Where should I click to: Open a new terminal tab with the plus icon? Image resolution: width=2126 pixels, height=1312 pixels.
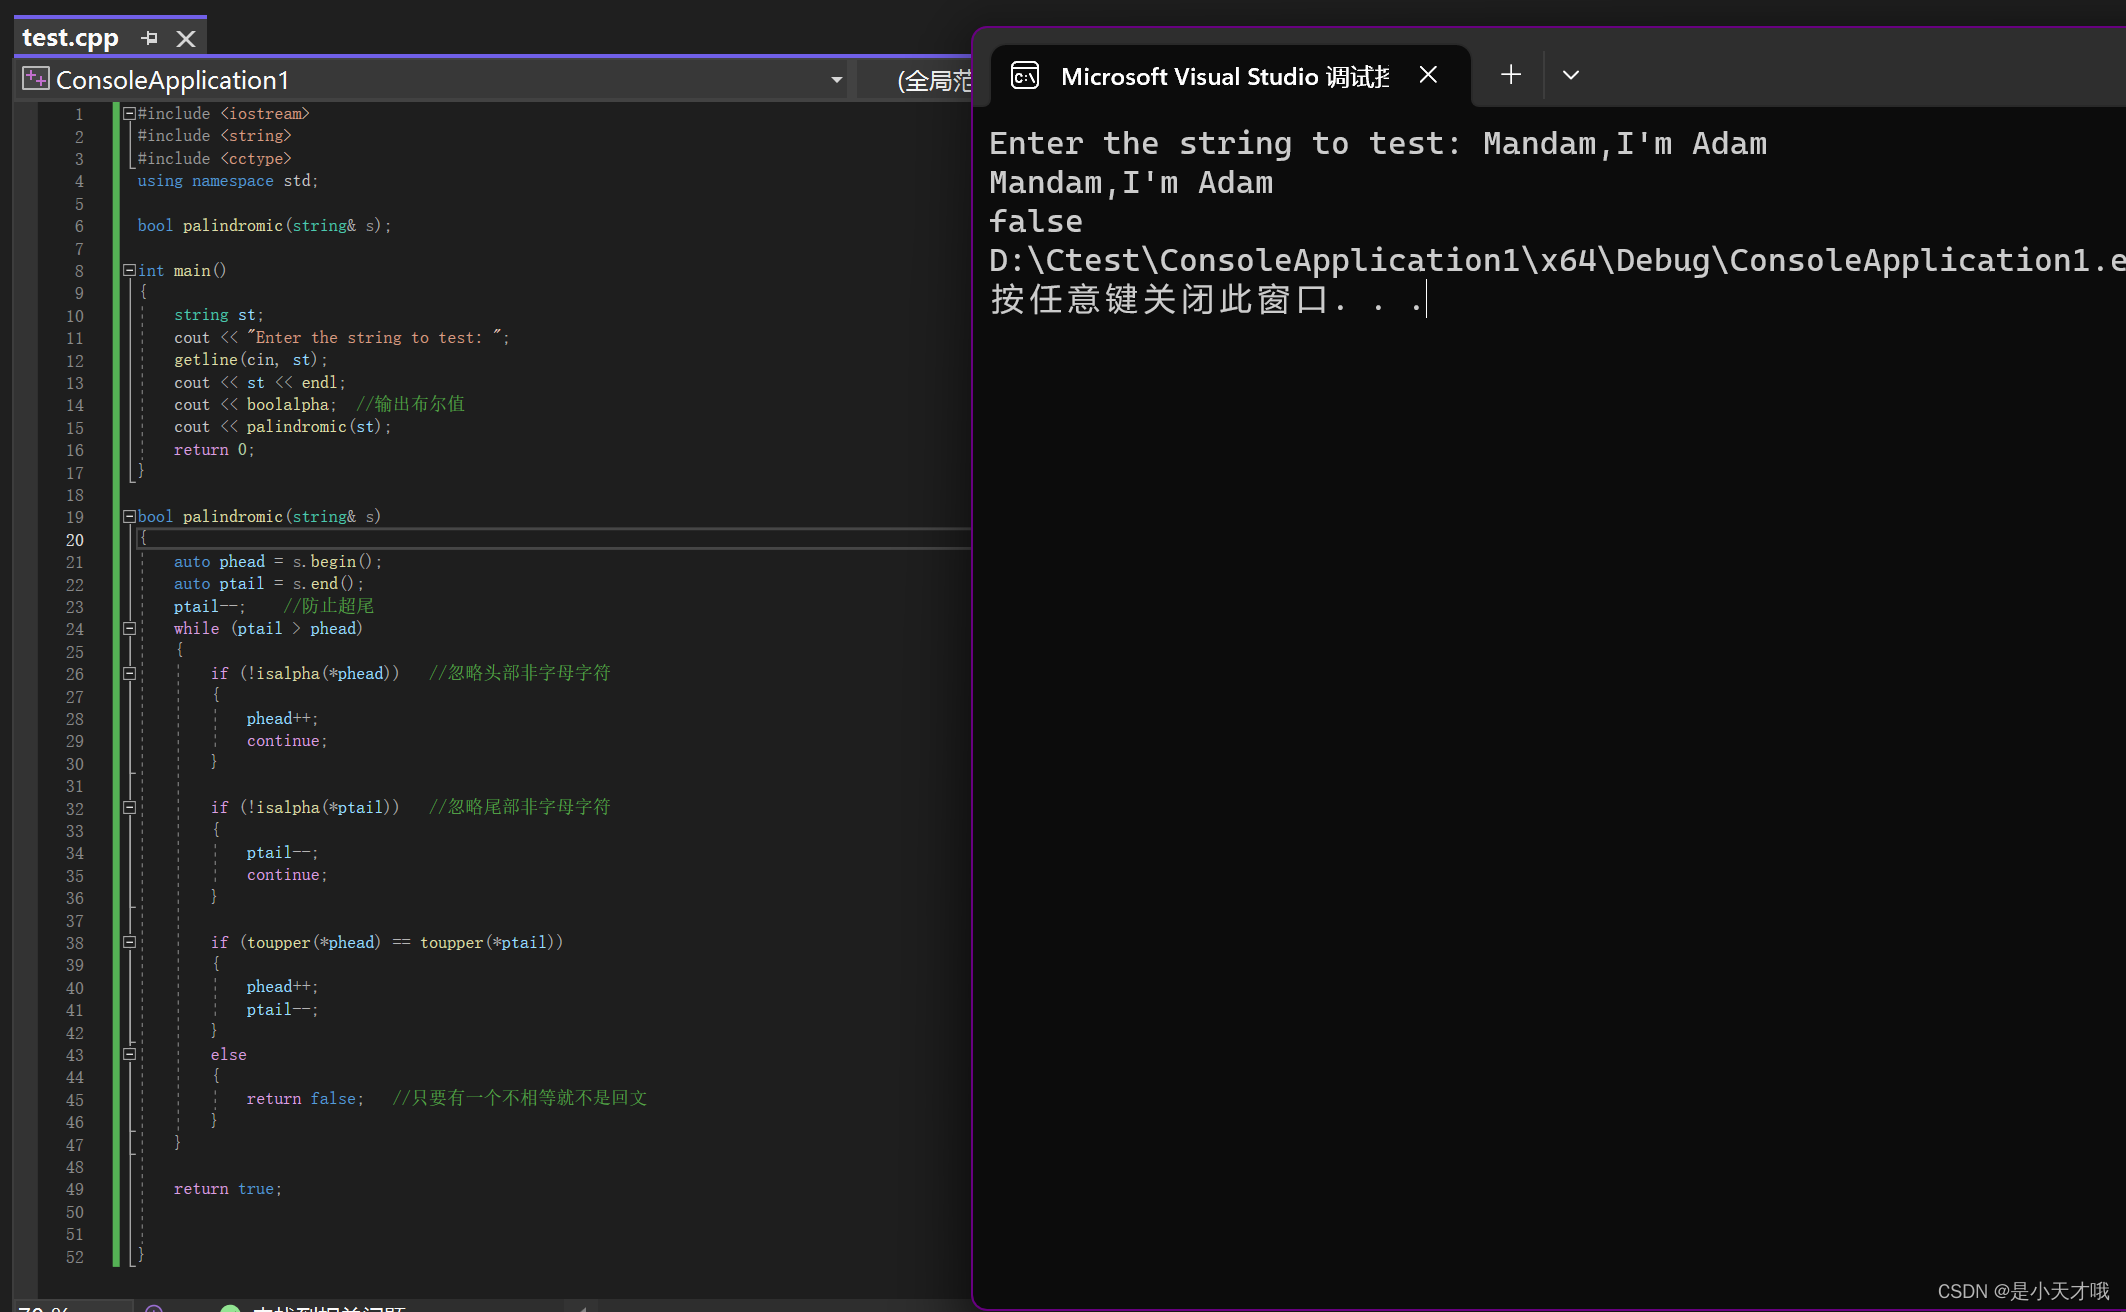click(x=1510, y=74)
